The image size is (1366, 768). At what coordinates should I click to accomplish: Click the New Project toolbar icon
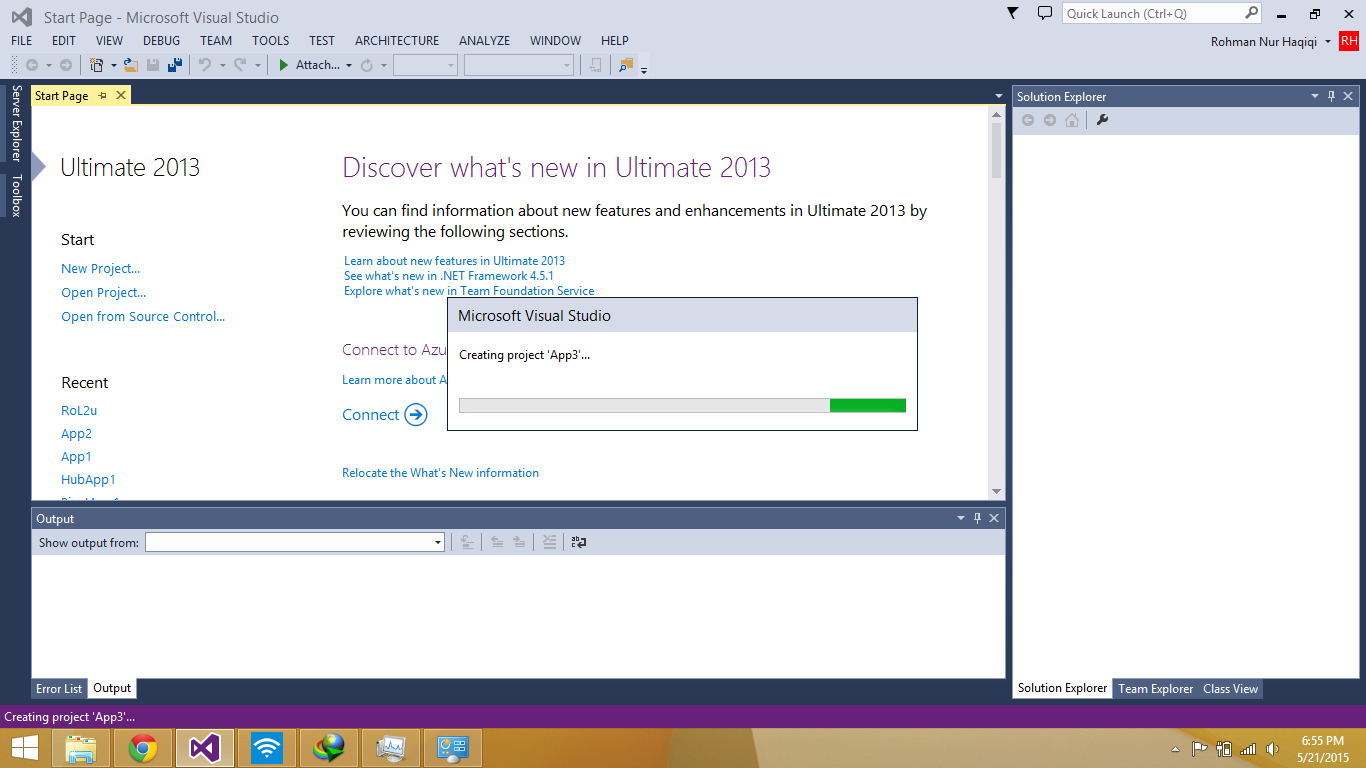tap(97, 65)
